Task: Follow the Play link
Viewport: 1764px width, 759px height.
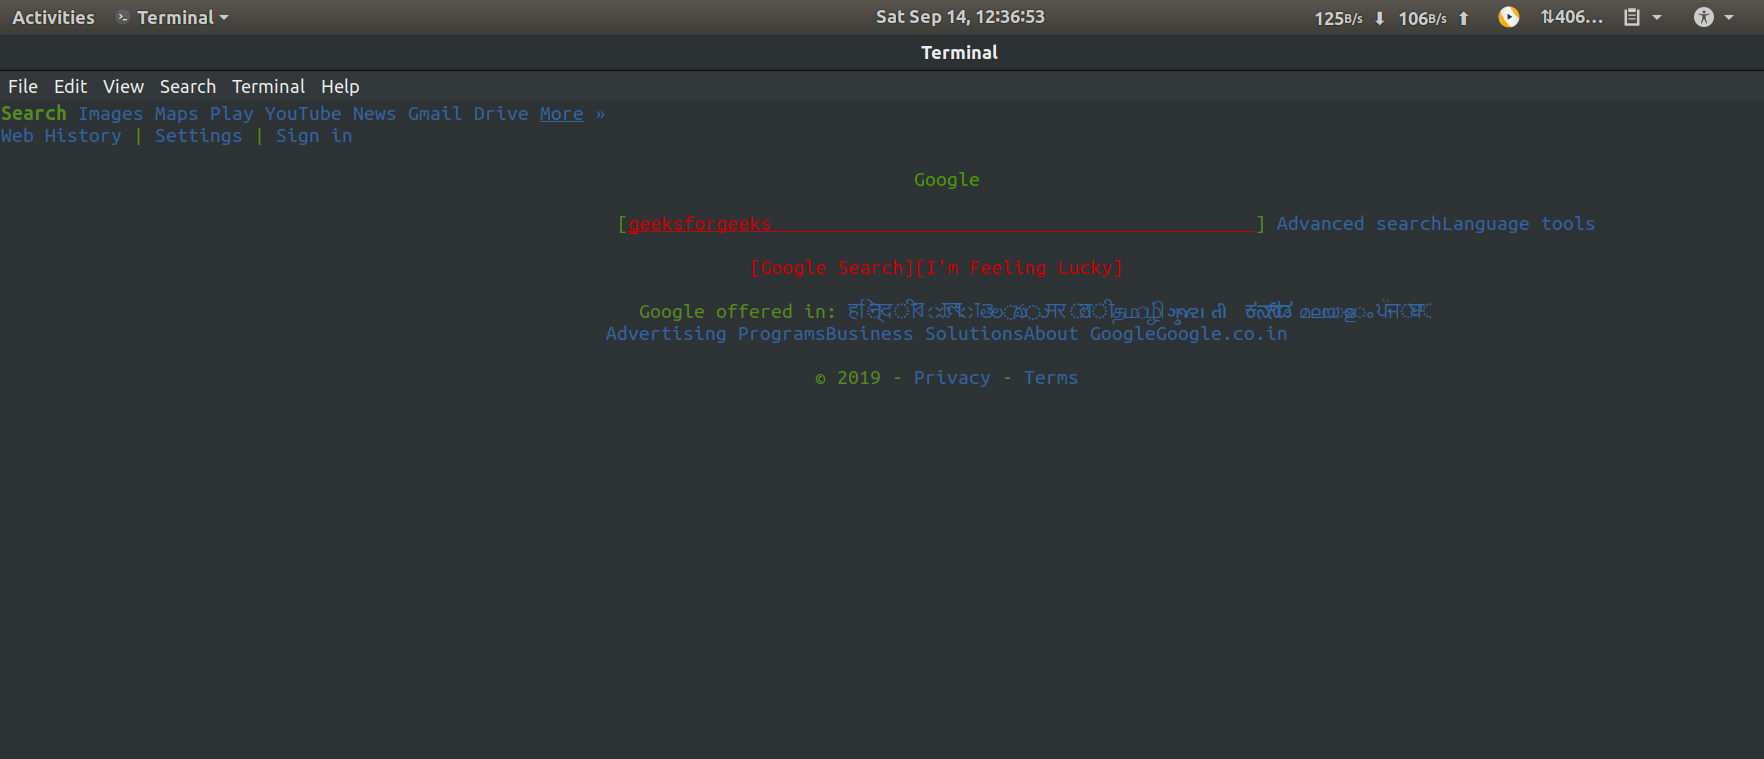Action: (231, 114)
